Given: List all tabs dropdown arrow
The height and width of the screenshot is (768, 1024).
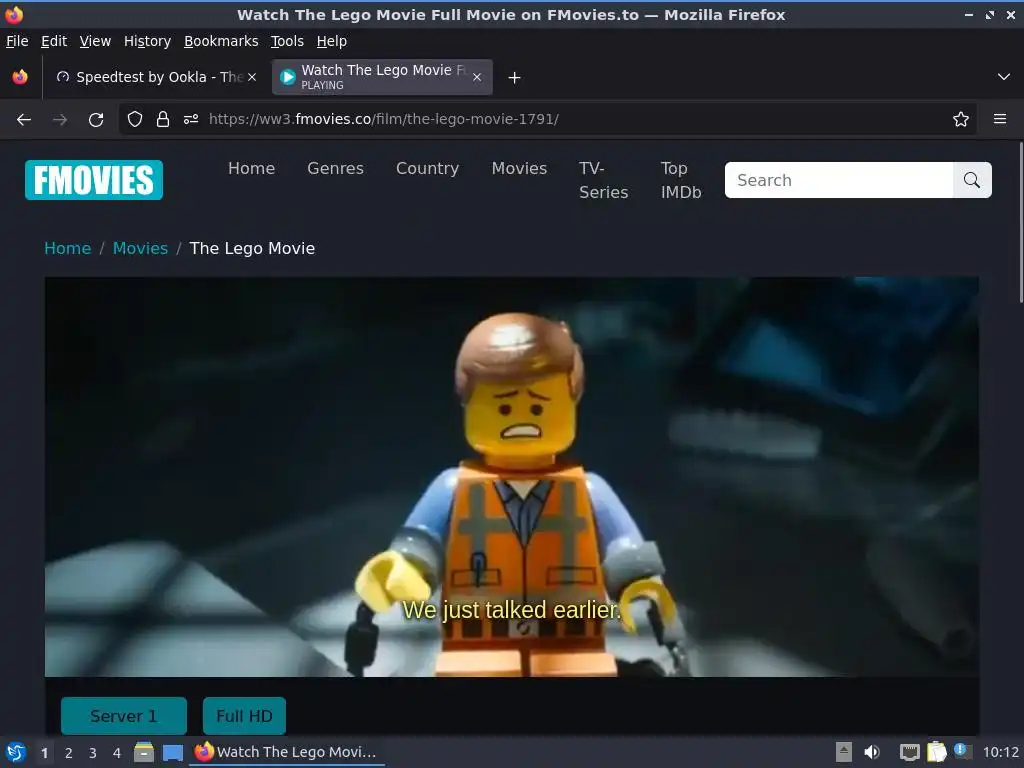Looking at the screenshot, I should point(1004,77).
